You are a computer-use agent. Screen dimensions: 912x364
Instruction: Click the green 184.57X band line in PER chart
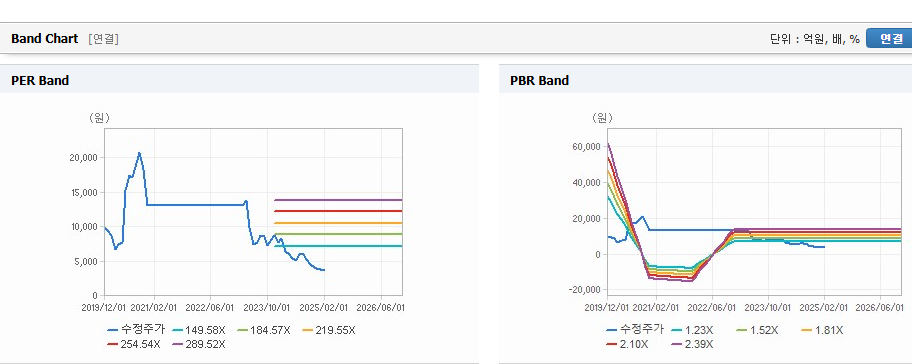[338, 234]
